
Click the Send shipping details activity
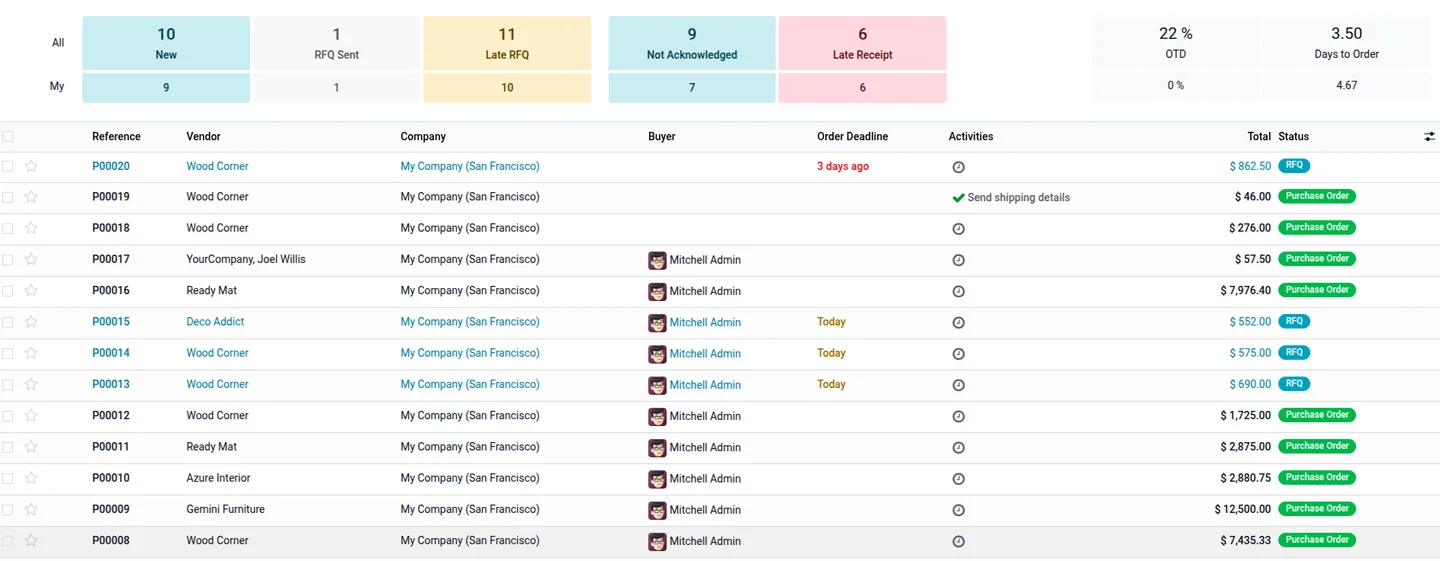[x=1018, y=198]
